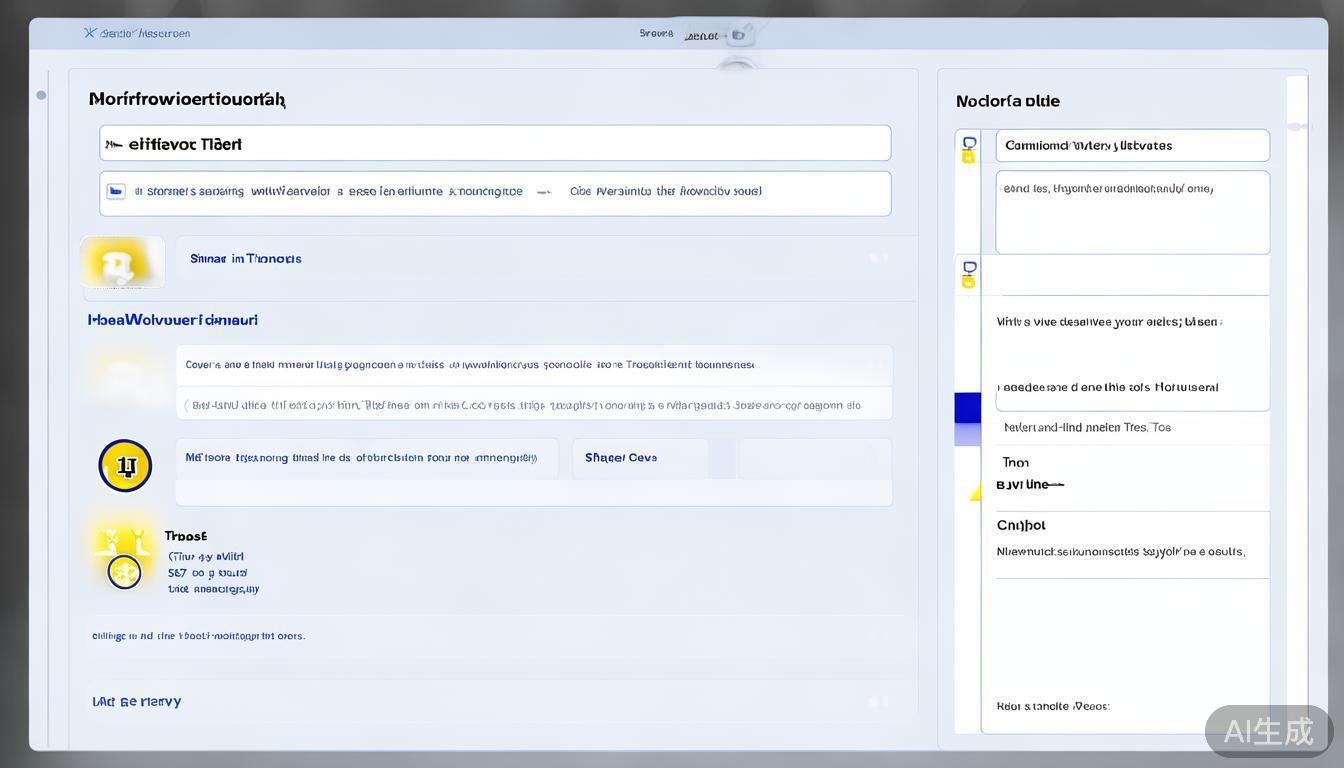Click the second blue-yellow icon in right sidebar
Image resolution: width=1344 pixels, height=768 pixels.
point(968,274)
